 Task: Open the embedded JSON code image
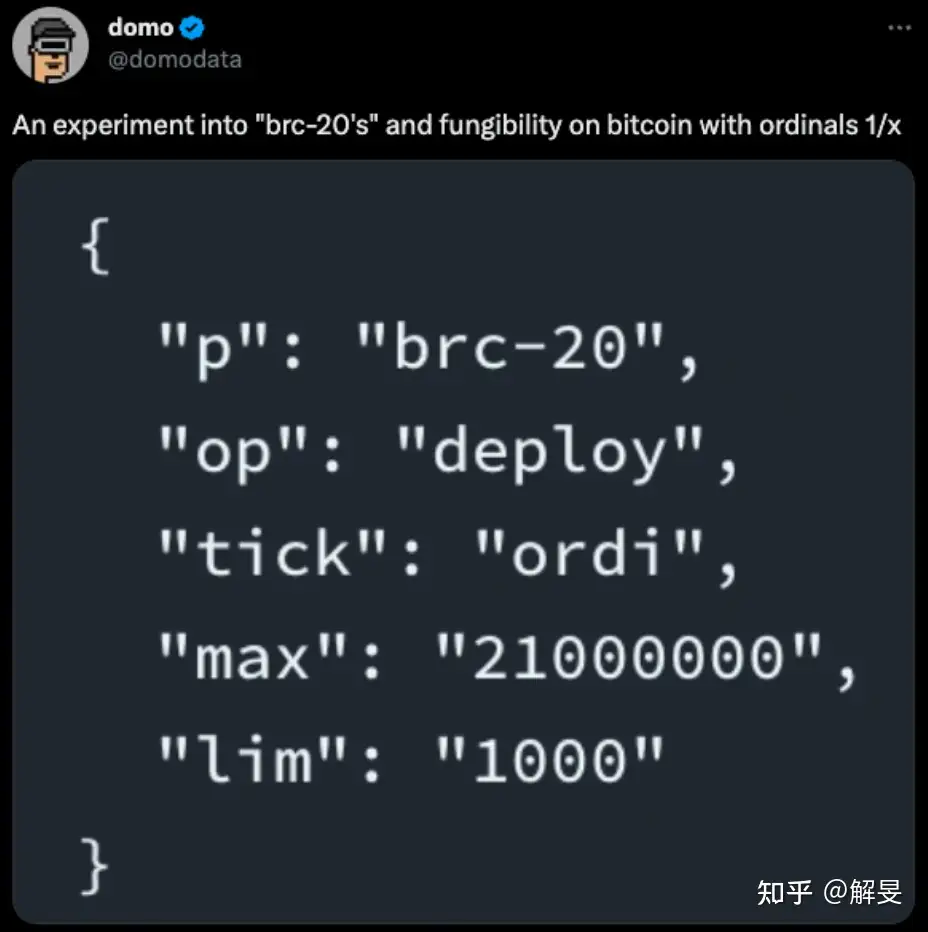[463, 541]
